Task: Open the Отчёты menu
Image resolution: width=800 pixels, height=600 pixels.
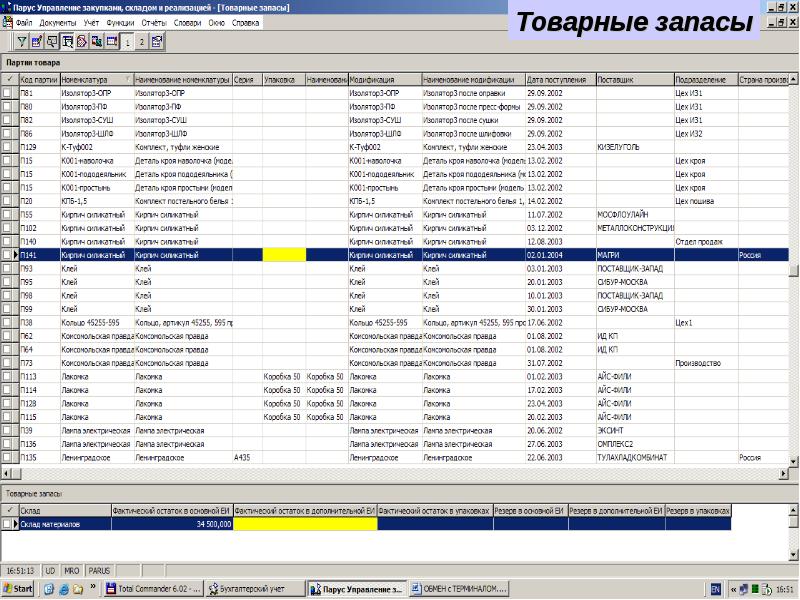Action: point(154,21)
